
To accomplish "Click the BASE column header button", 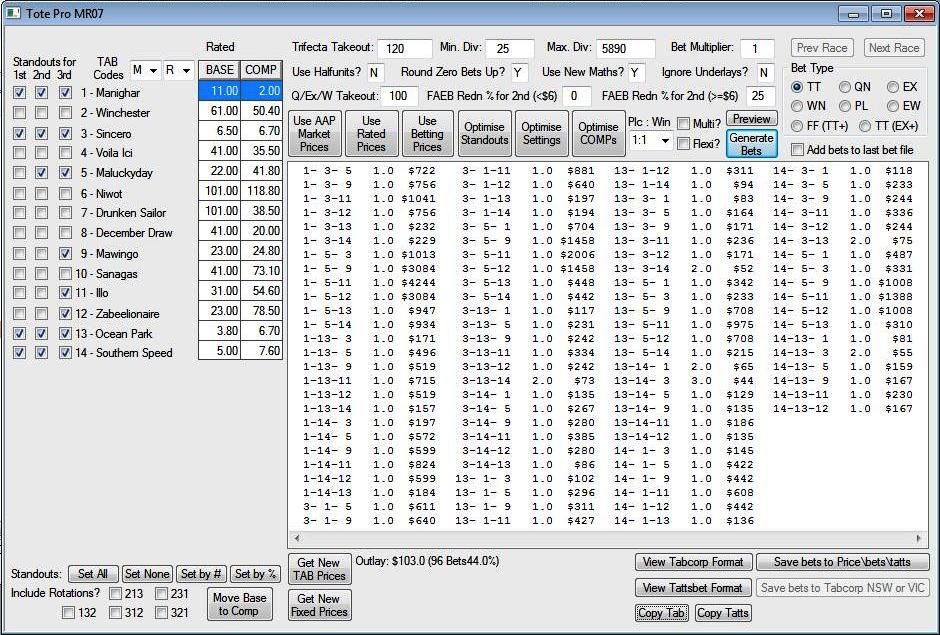I will 219,70.
